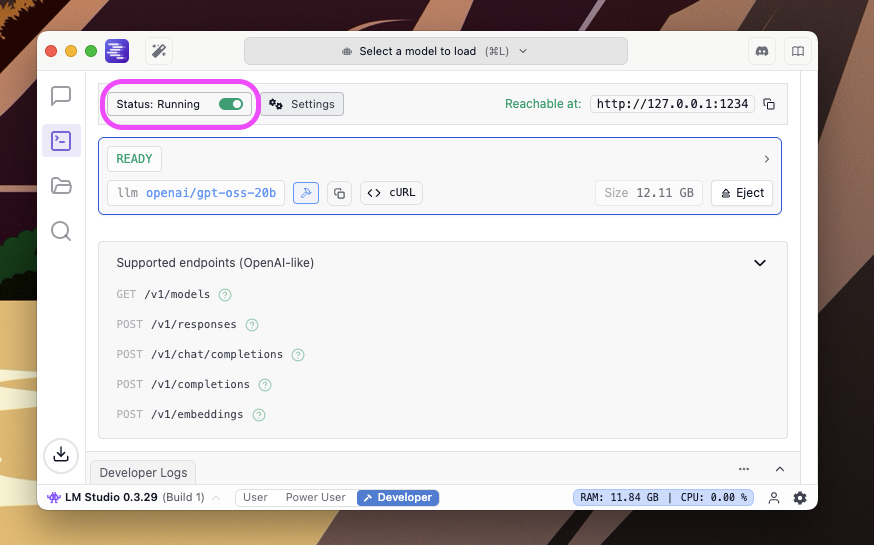Viewport: 874px width, 545px height.
Task: Open the Discover search icon in sidebar
Action: (x=61, y=231)
